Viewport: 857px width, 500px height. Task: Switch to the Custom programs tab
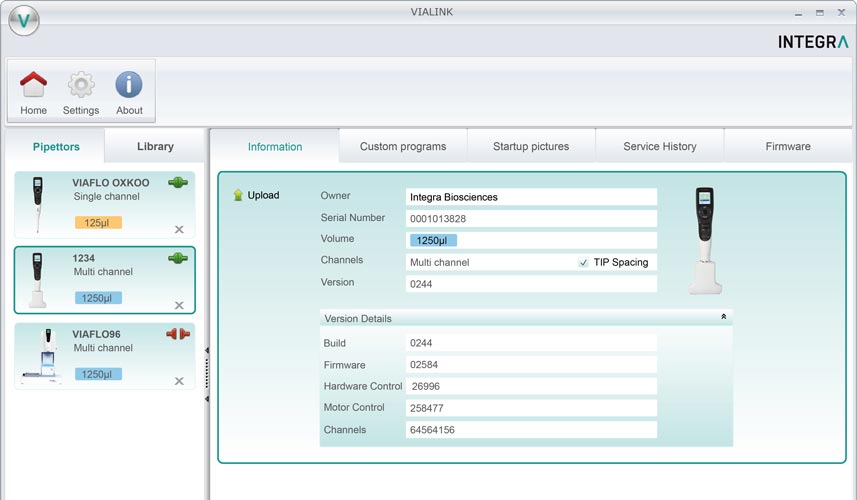click(x=403, y=146)
